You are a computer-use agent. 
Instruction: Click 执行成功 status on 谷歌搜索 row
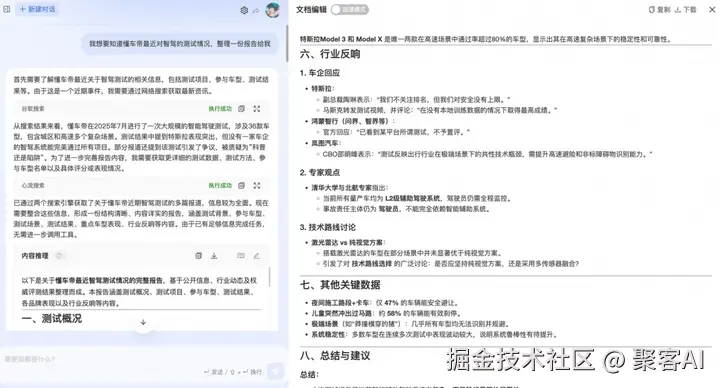[x=220, y=109]
